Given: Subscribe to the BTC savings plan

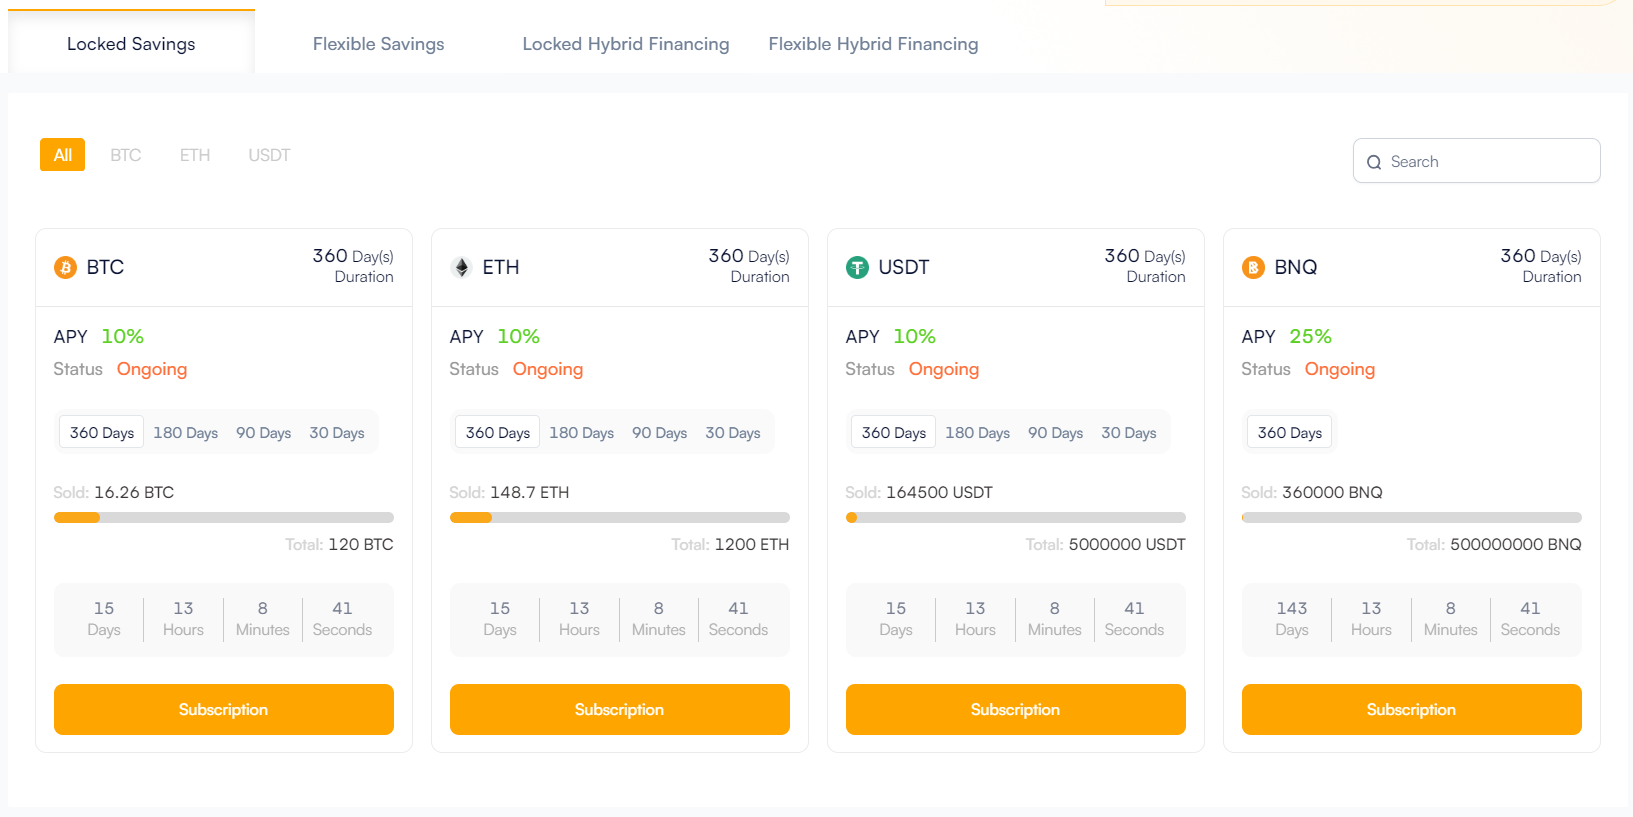Looking at the screenshot, I should [223, 709].
